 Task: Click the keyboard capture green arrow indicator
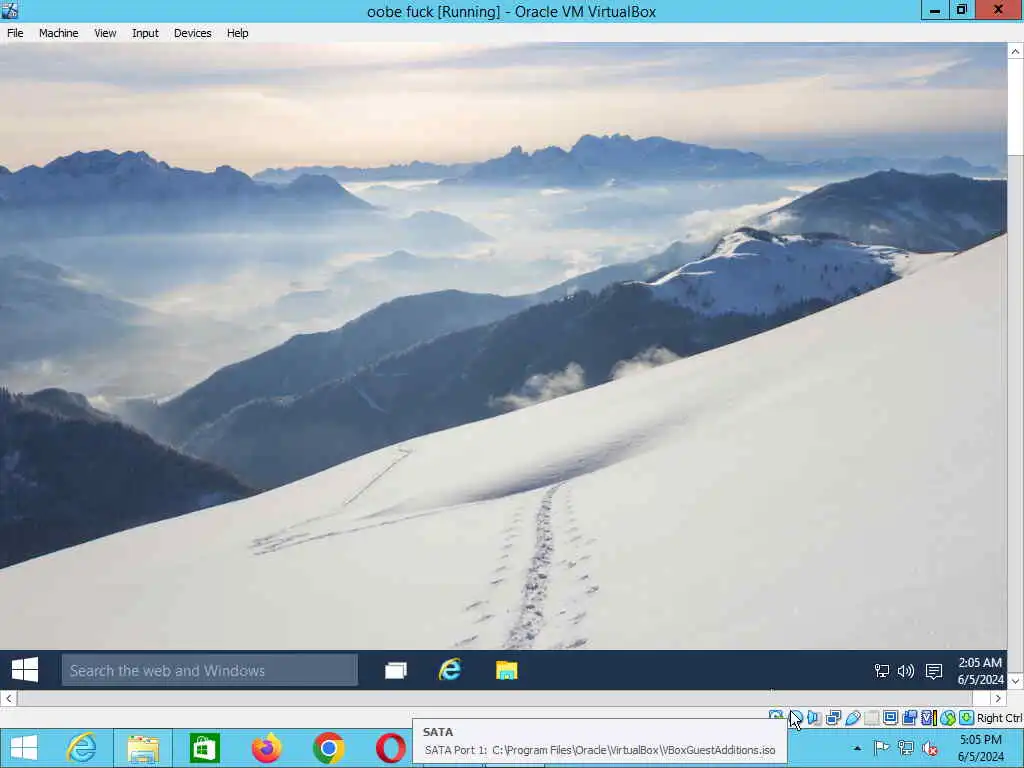967,718
